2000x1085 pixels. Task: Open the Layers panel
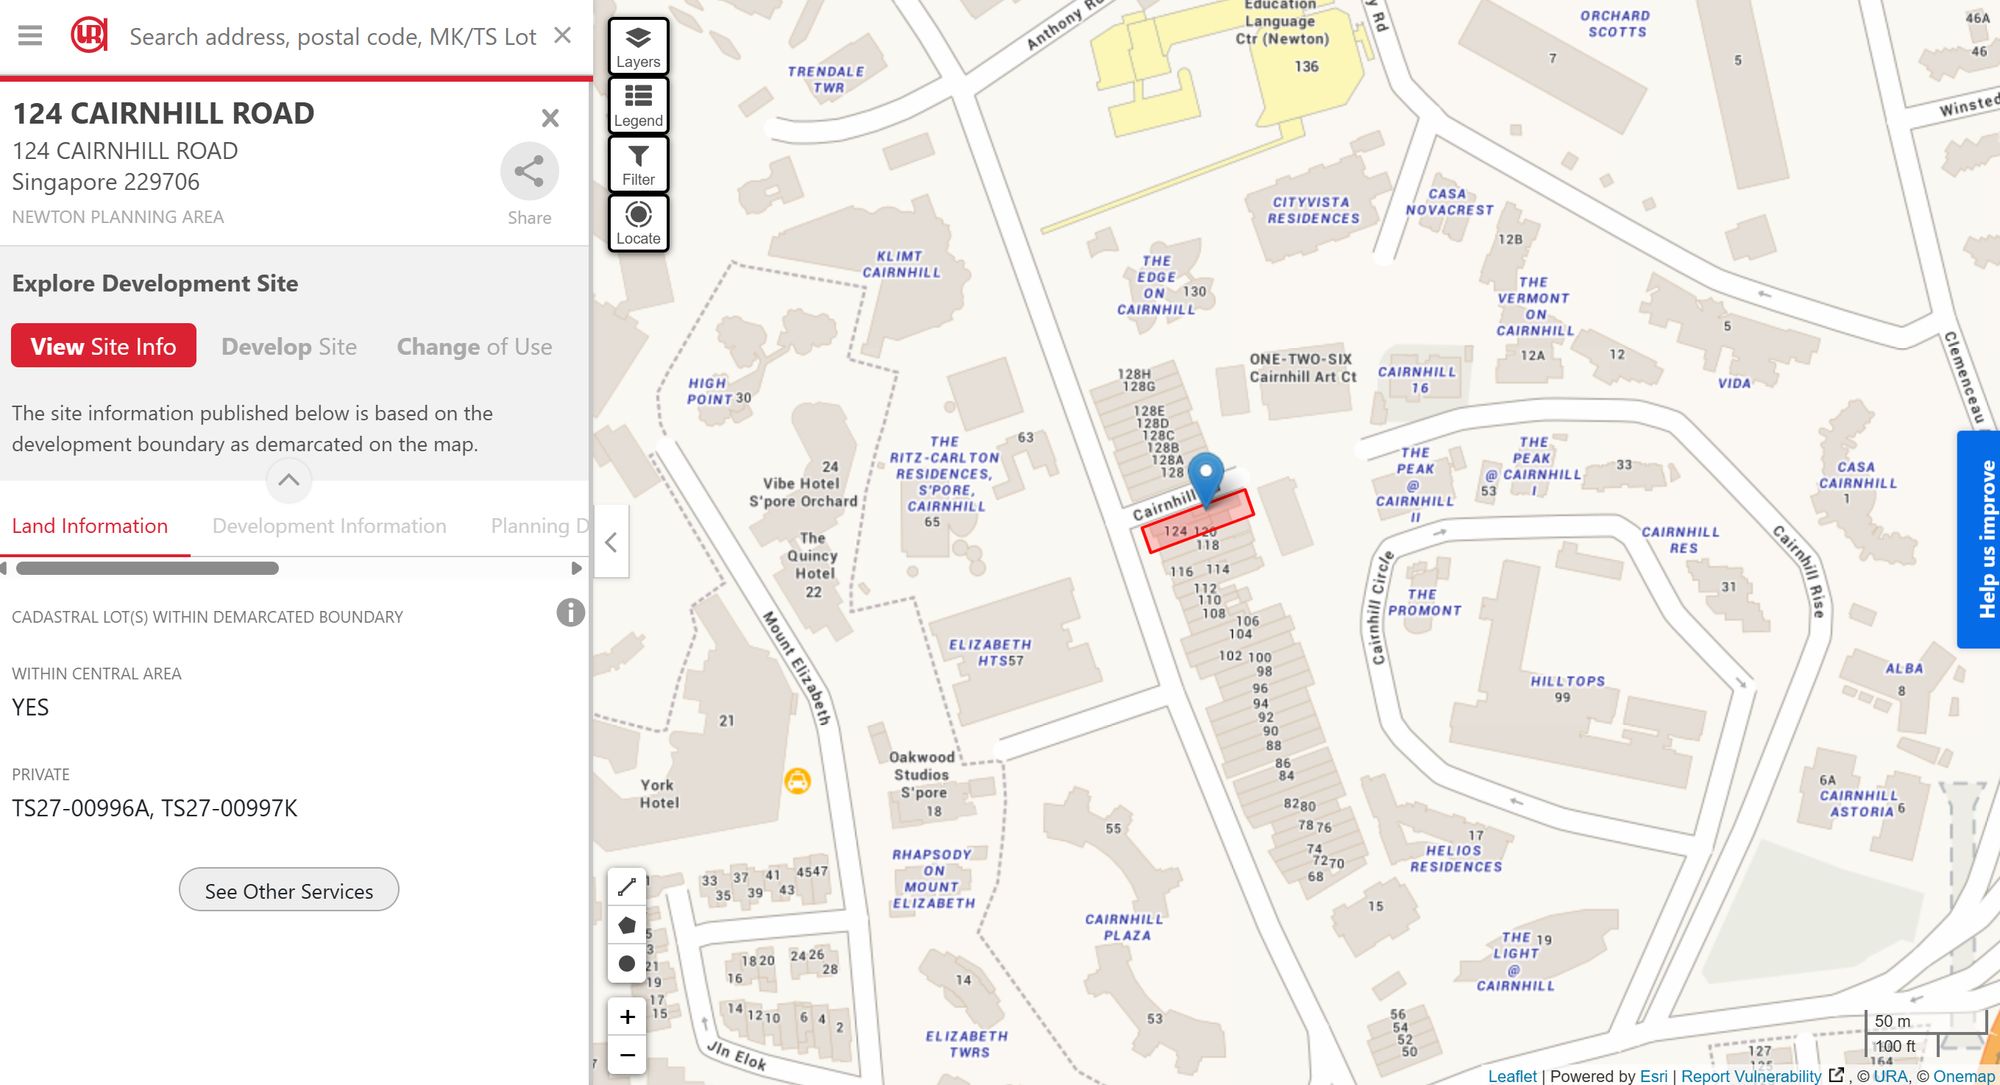pos(638,46)
